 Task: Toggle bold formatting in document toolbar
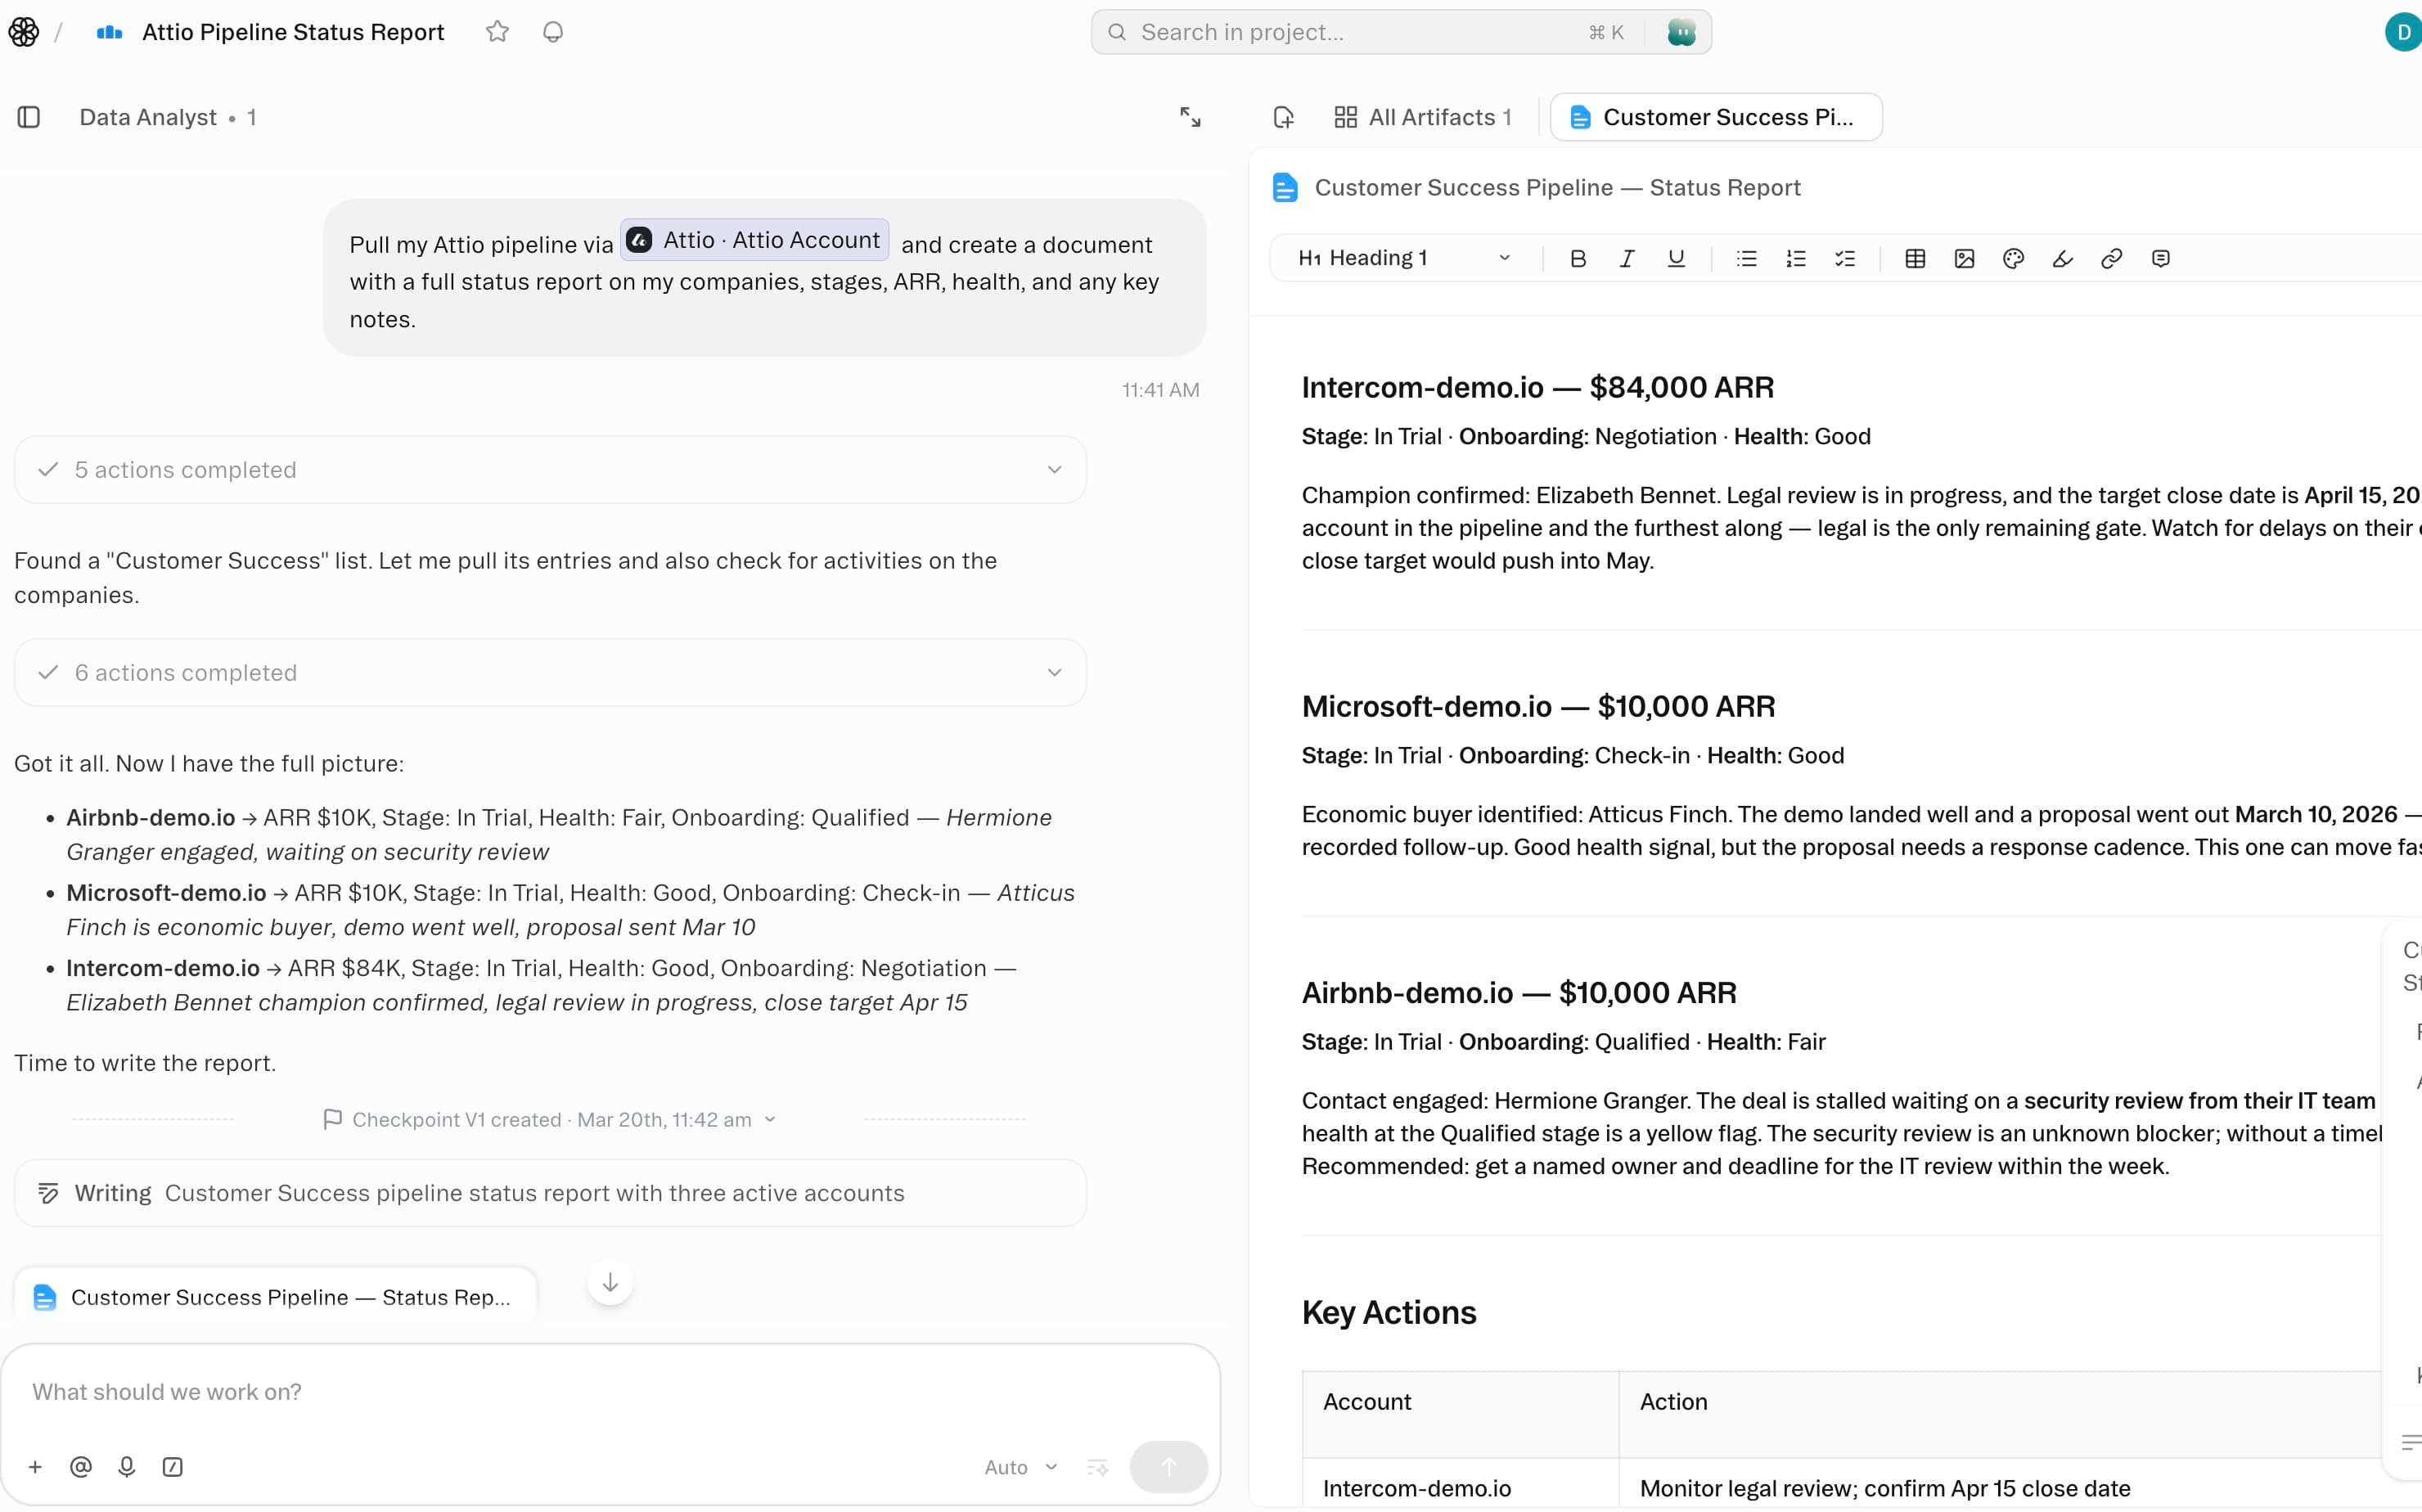pyautogui.click(x=1577, y=259)
